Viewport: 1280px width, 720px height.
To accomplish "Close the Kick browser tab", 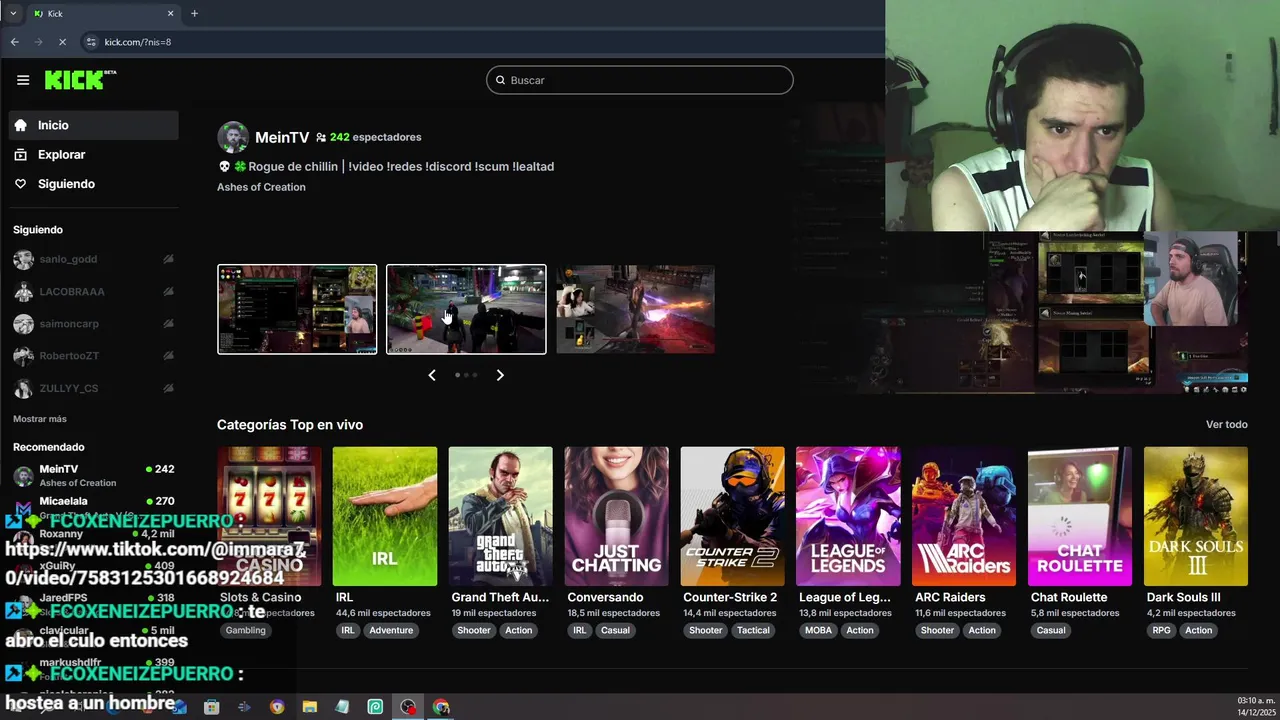I will coord(170,14).
